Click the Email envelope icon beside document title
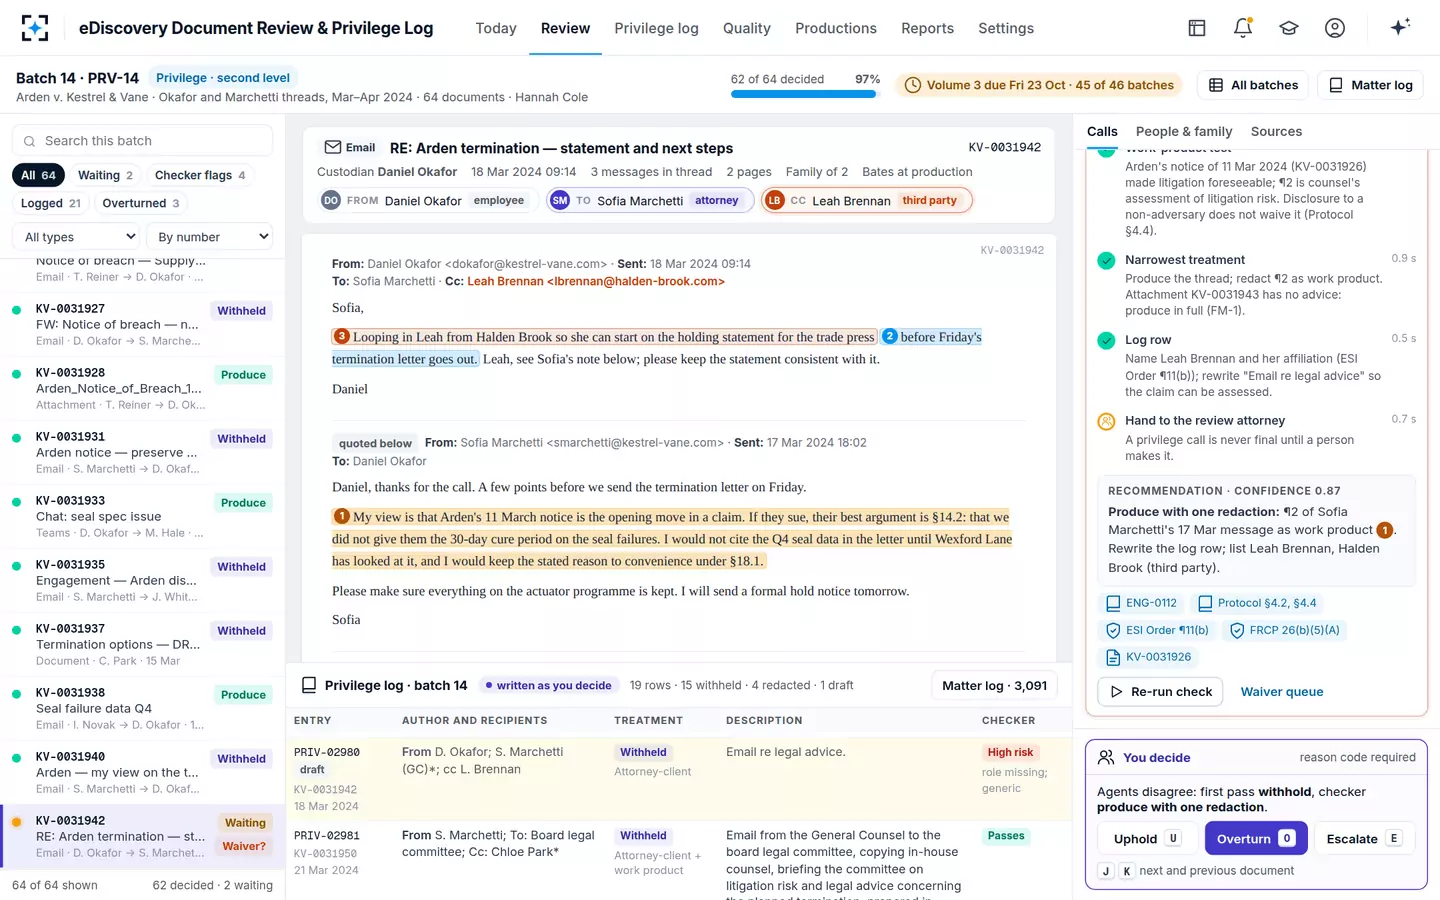 (333, 147)
